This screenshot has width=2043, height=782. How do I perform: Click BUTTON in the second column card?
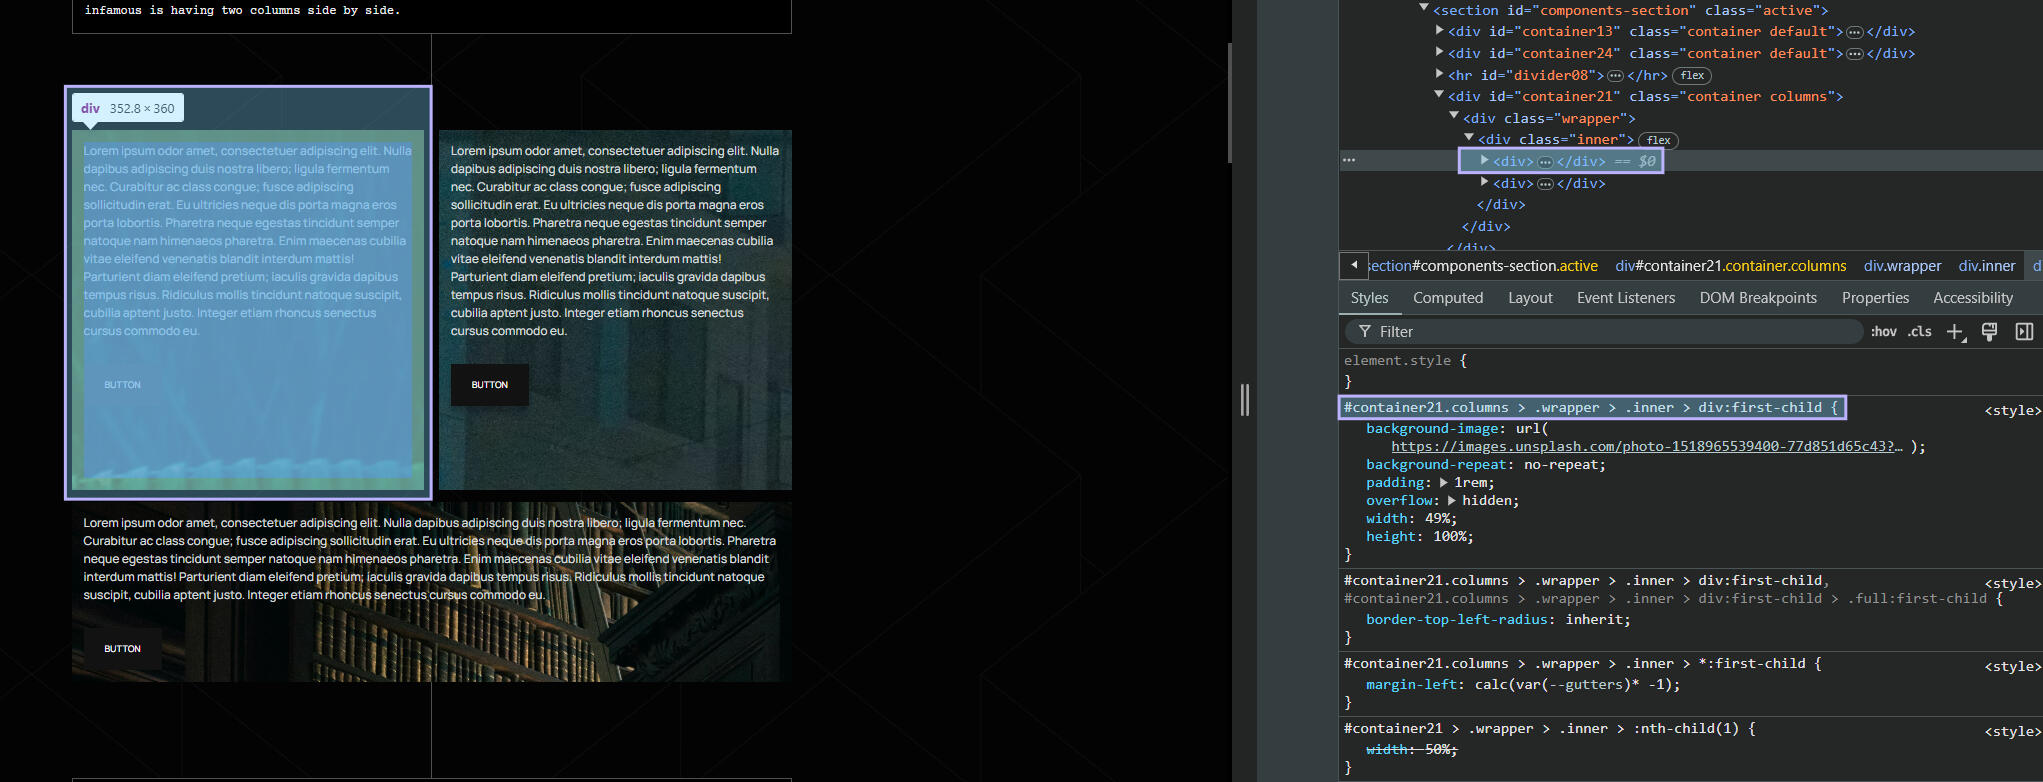tap(490, 385)
